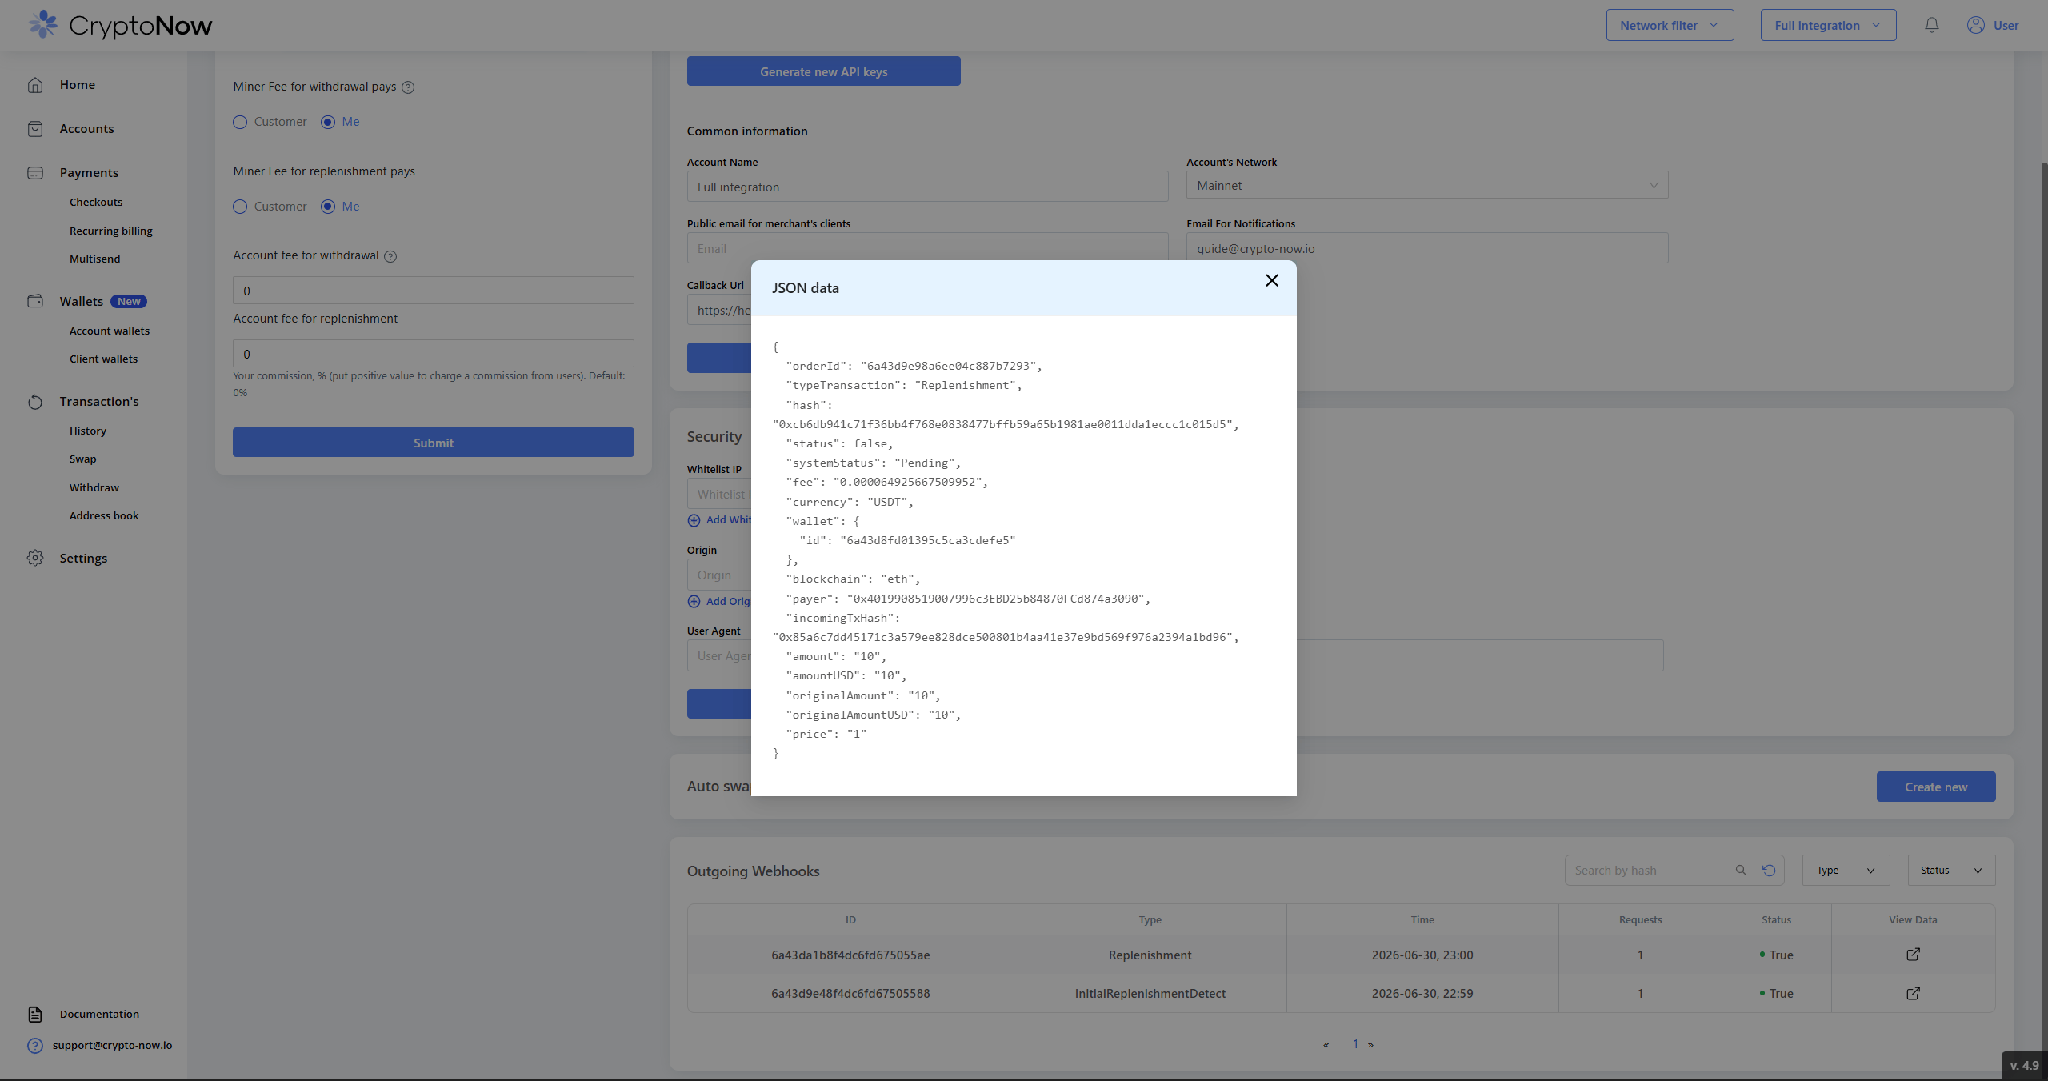The image size is (2048, 1081).
Task: Open Address book in the sidebar
Action: (x=104, y=516)
